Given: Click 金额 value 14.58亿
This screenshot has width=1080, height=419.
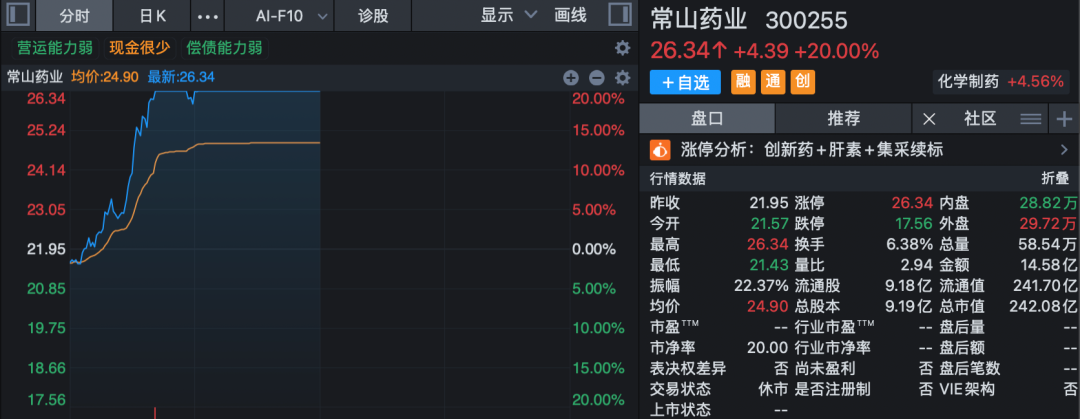Looking at the screenshot, I should click(1047, 265).
